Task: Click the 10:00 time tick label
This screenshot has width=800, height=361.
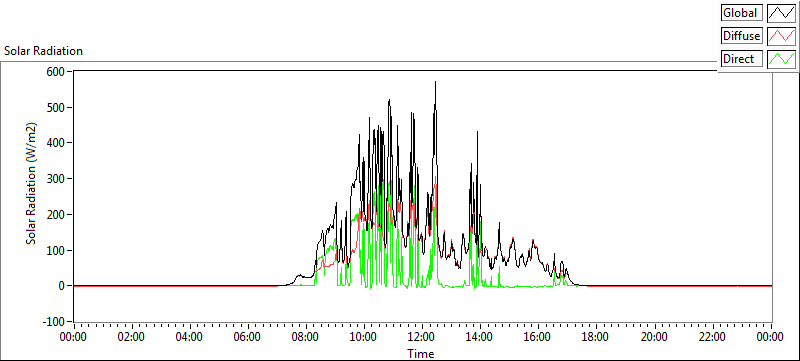Action: [364, 337]
